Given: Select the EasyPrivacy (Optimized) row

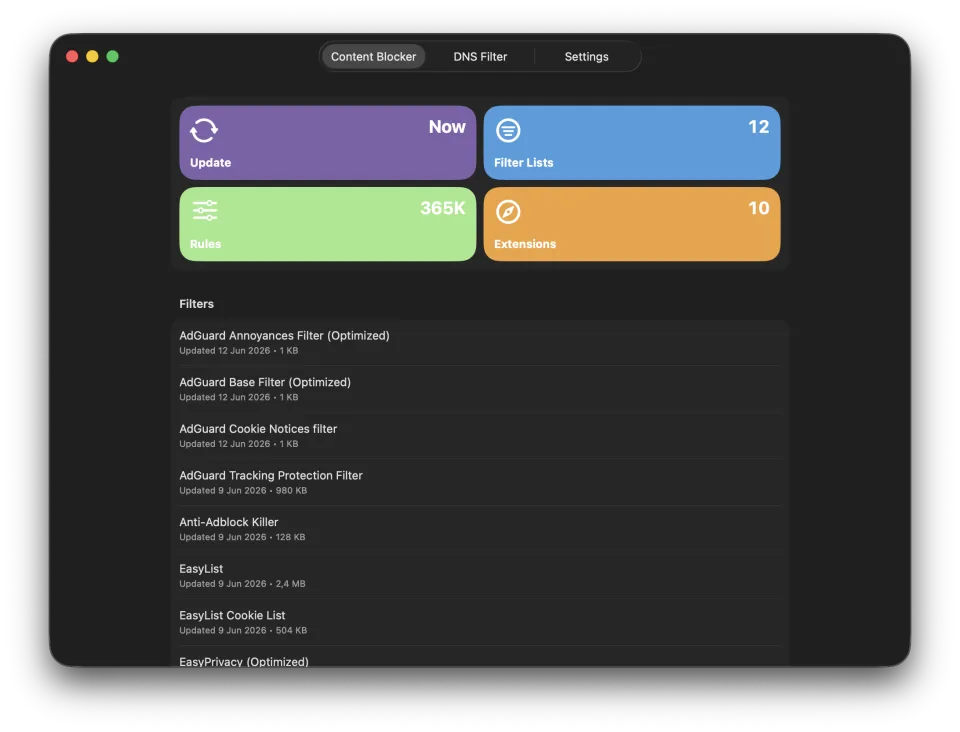Looking at the screenshot, I should pyautogui.click(x=480, y=658).
